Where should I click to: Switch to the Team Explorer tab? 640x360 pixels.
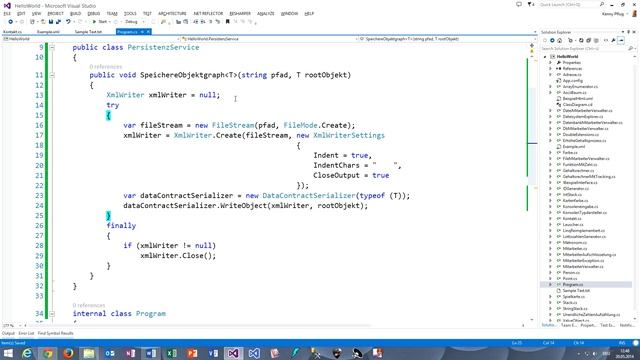(x=568, y=325)
